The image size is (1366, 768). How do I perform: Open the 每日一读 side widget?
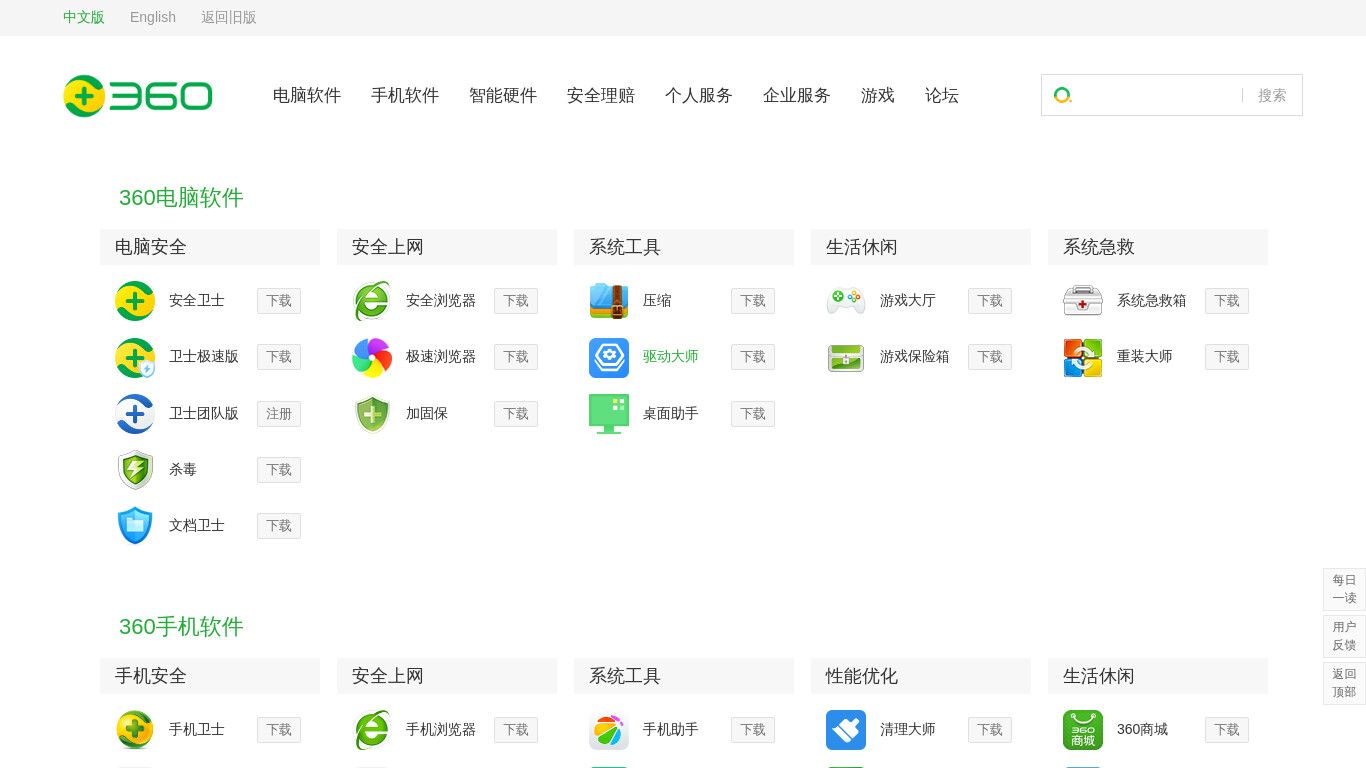click(x=1344, y=589)
